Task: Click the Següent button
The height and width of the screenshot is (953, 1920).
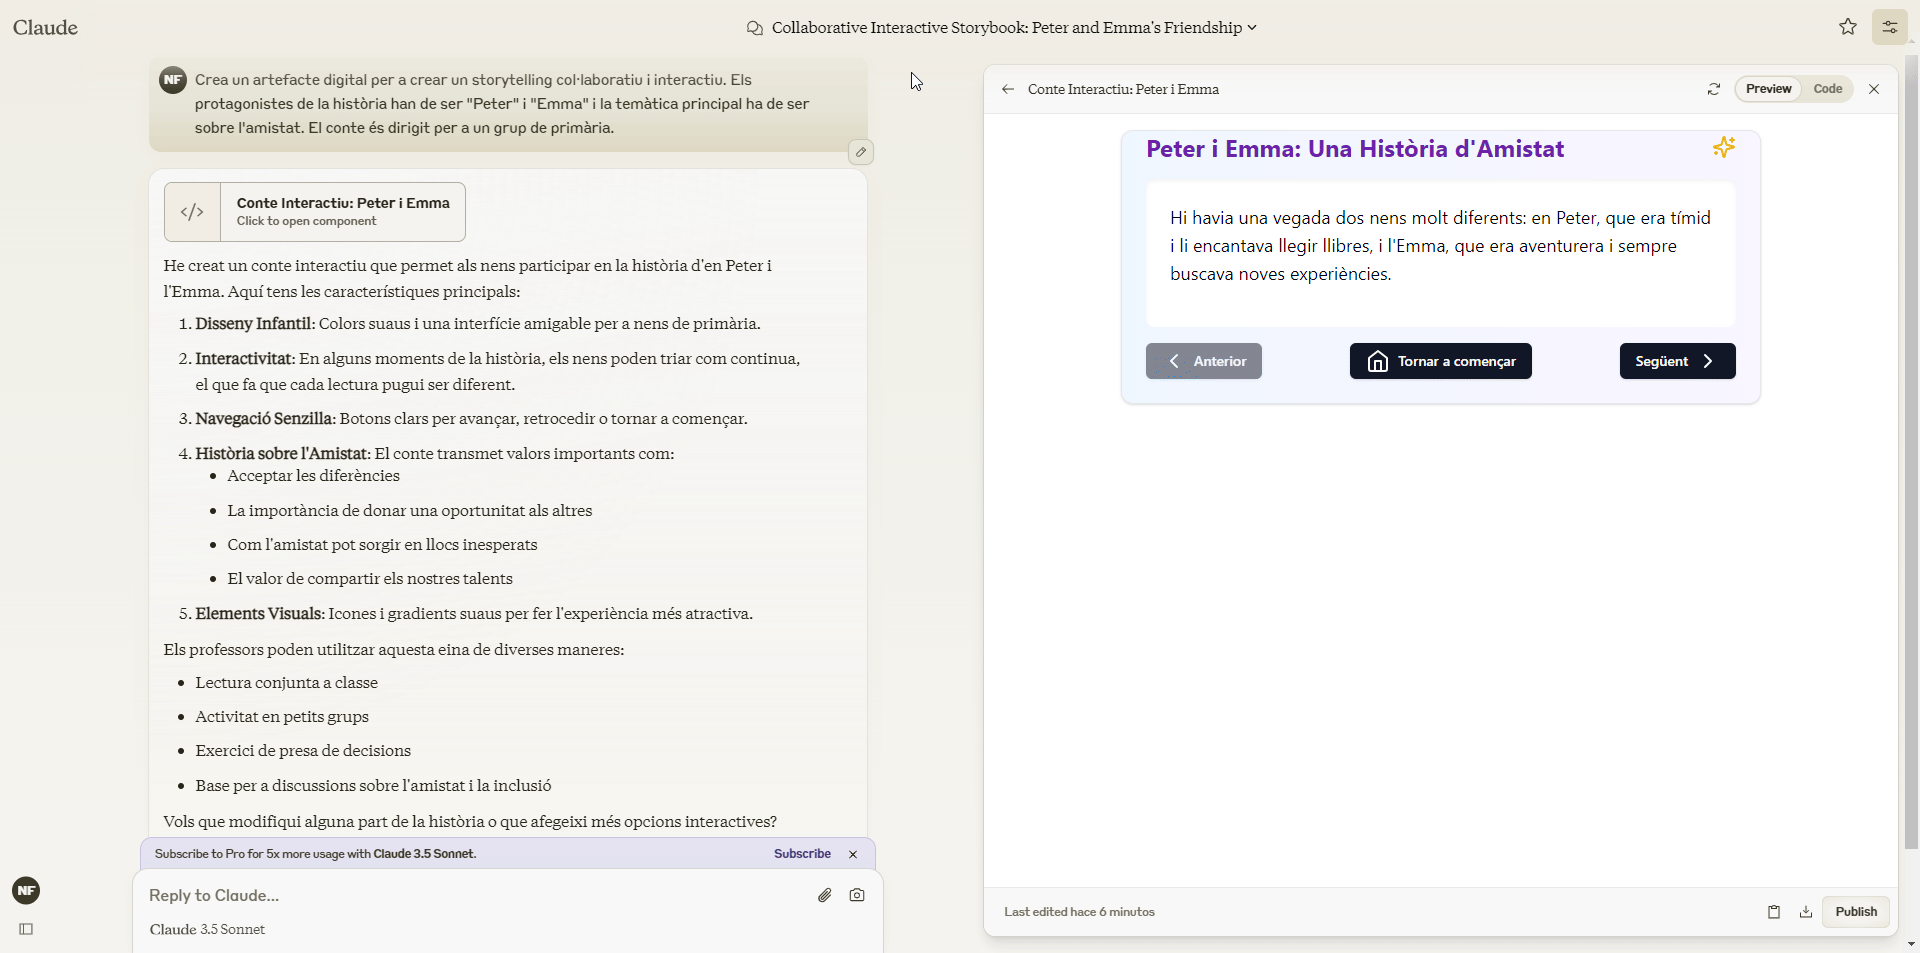Action: 1677,361
